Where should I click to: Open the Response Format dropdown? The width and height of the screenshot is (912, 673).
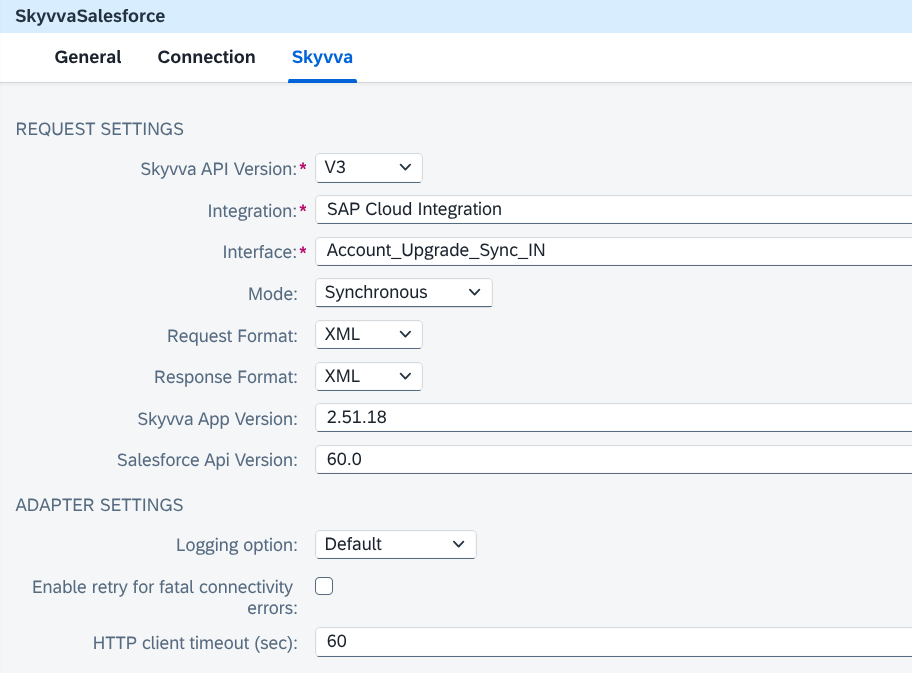pos(369,376)
